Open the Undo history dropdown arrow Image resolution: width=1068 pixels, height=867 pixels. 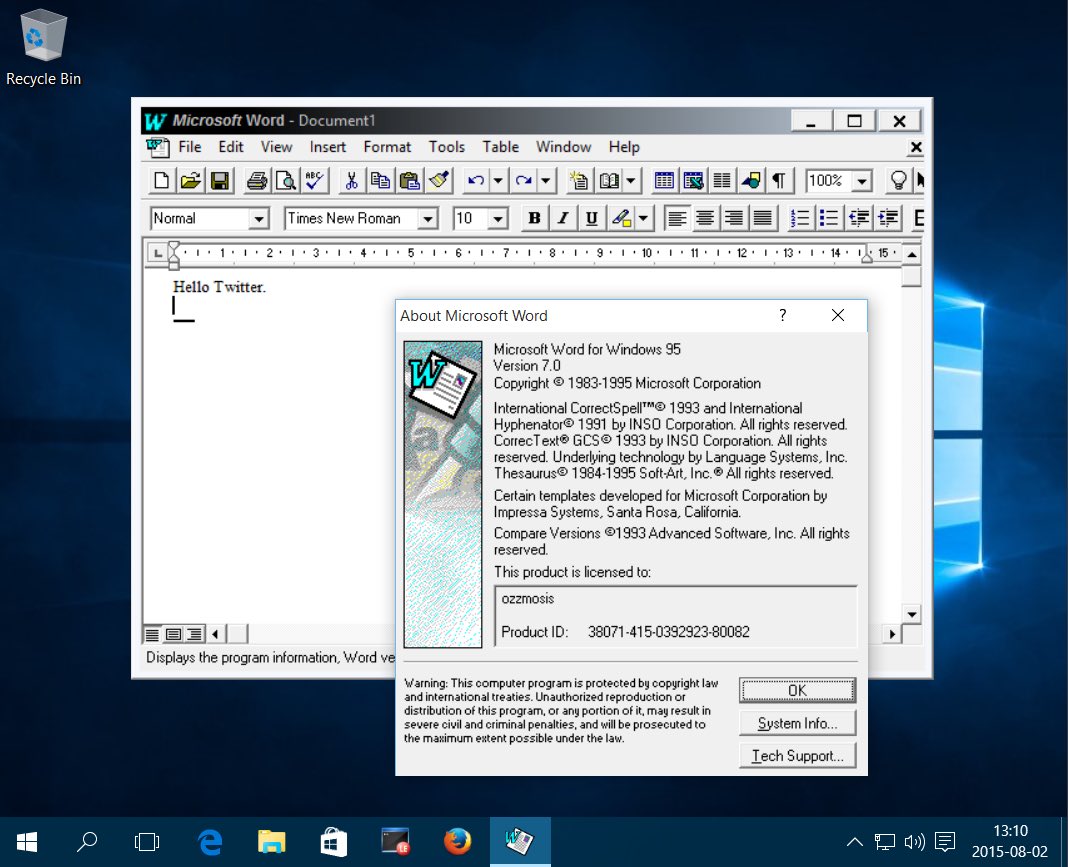[498, 180]
